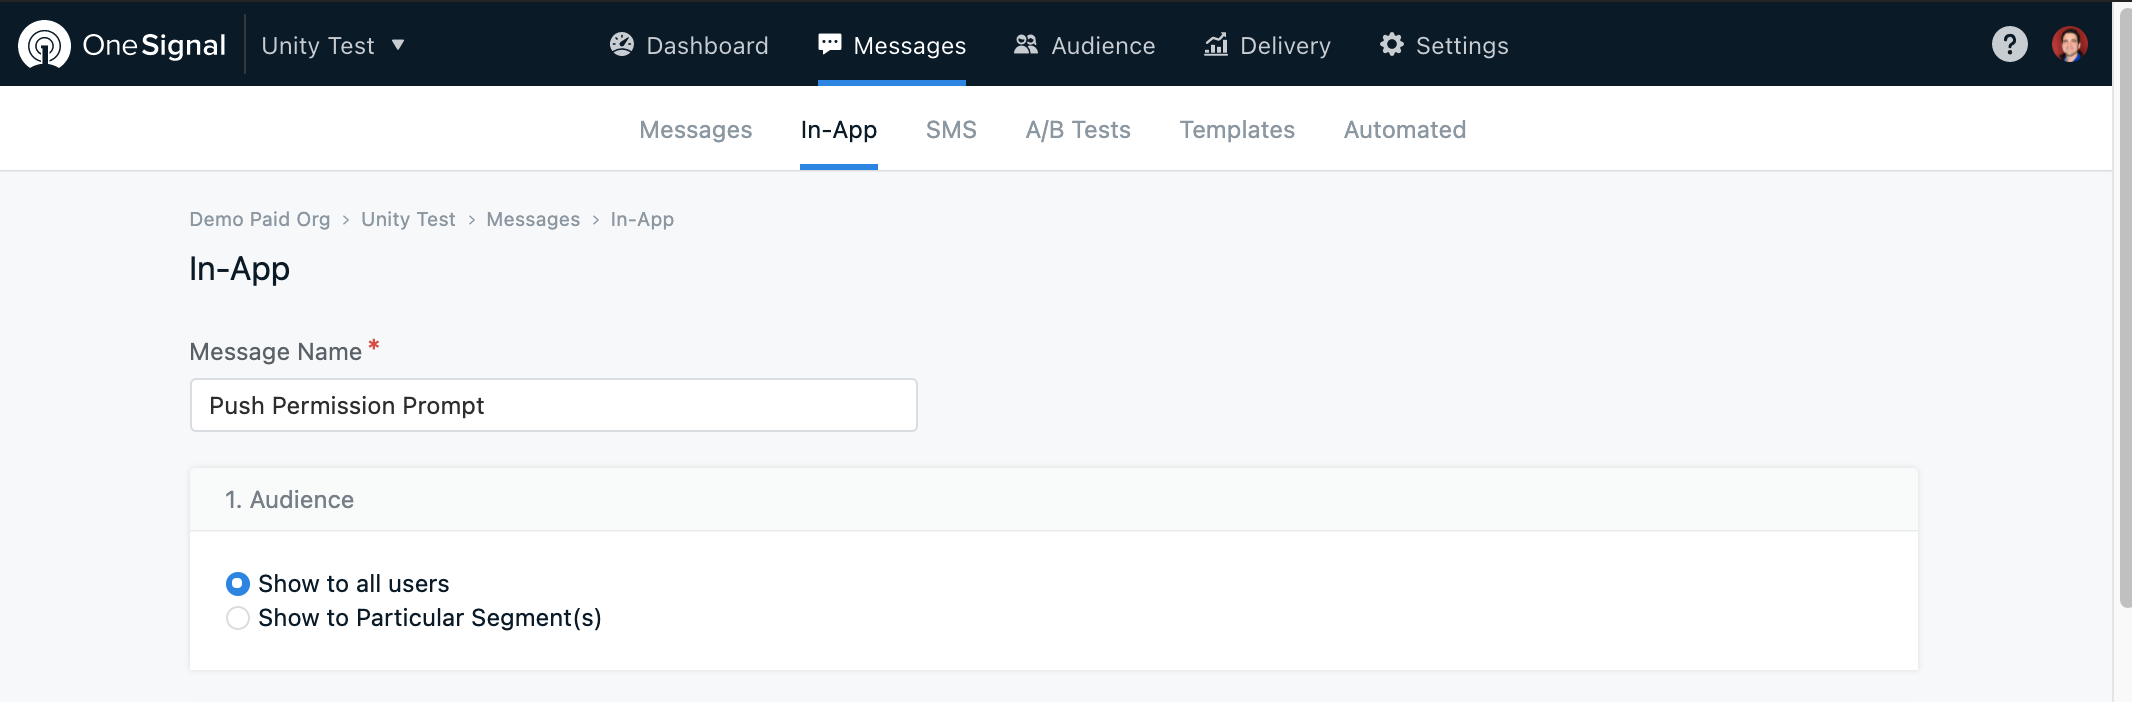Open the user profile avatar
2132x702 pixels.
click(2070, 44)
